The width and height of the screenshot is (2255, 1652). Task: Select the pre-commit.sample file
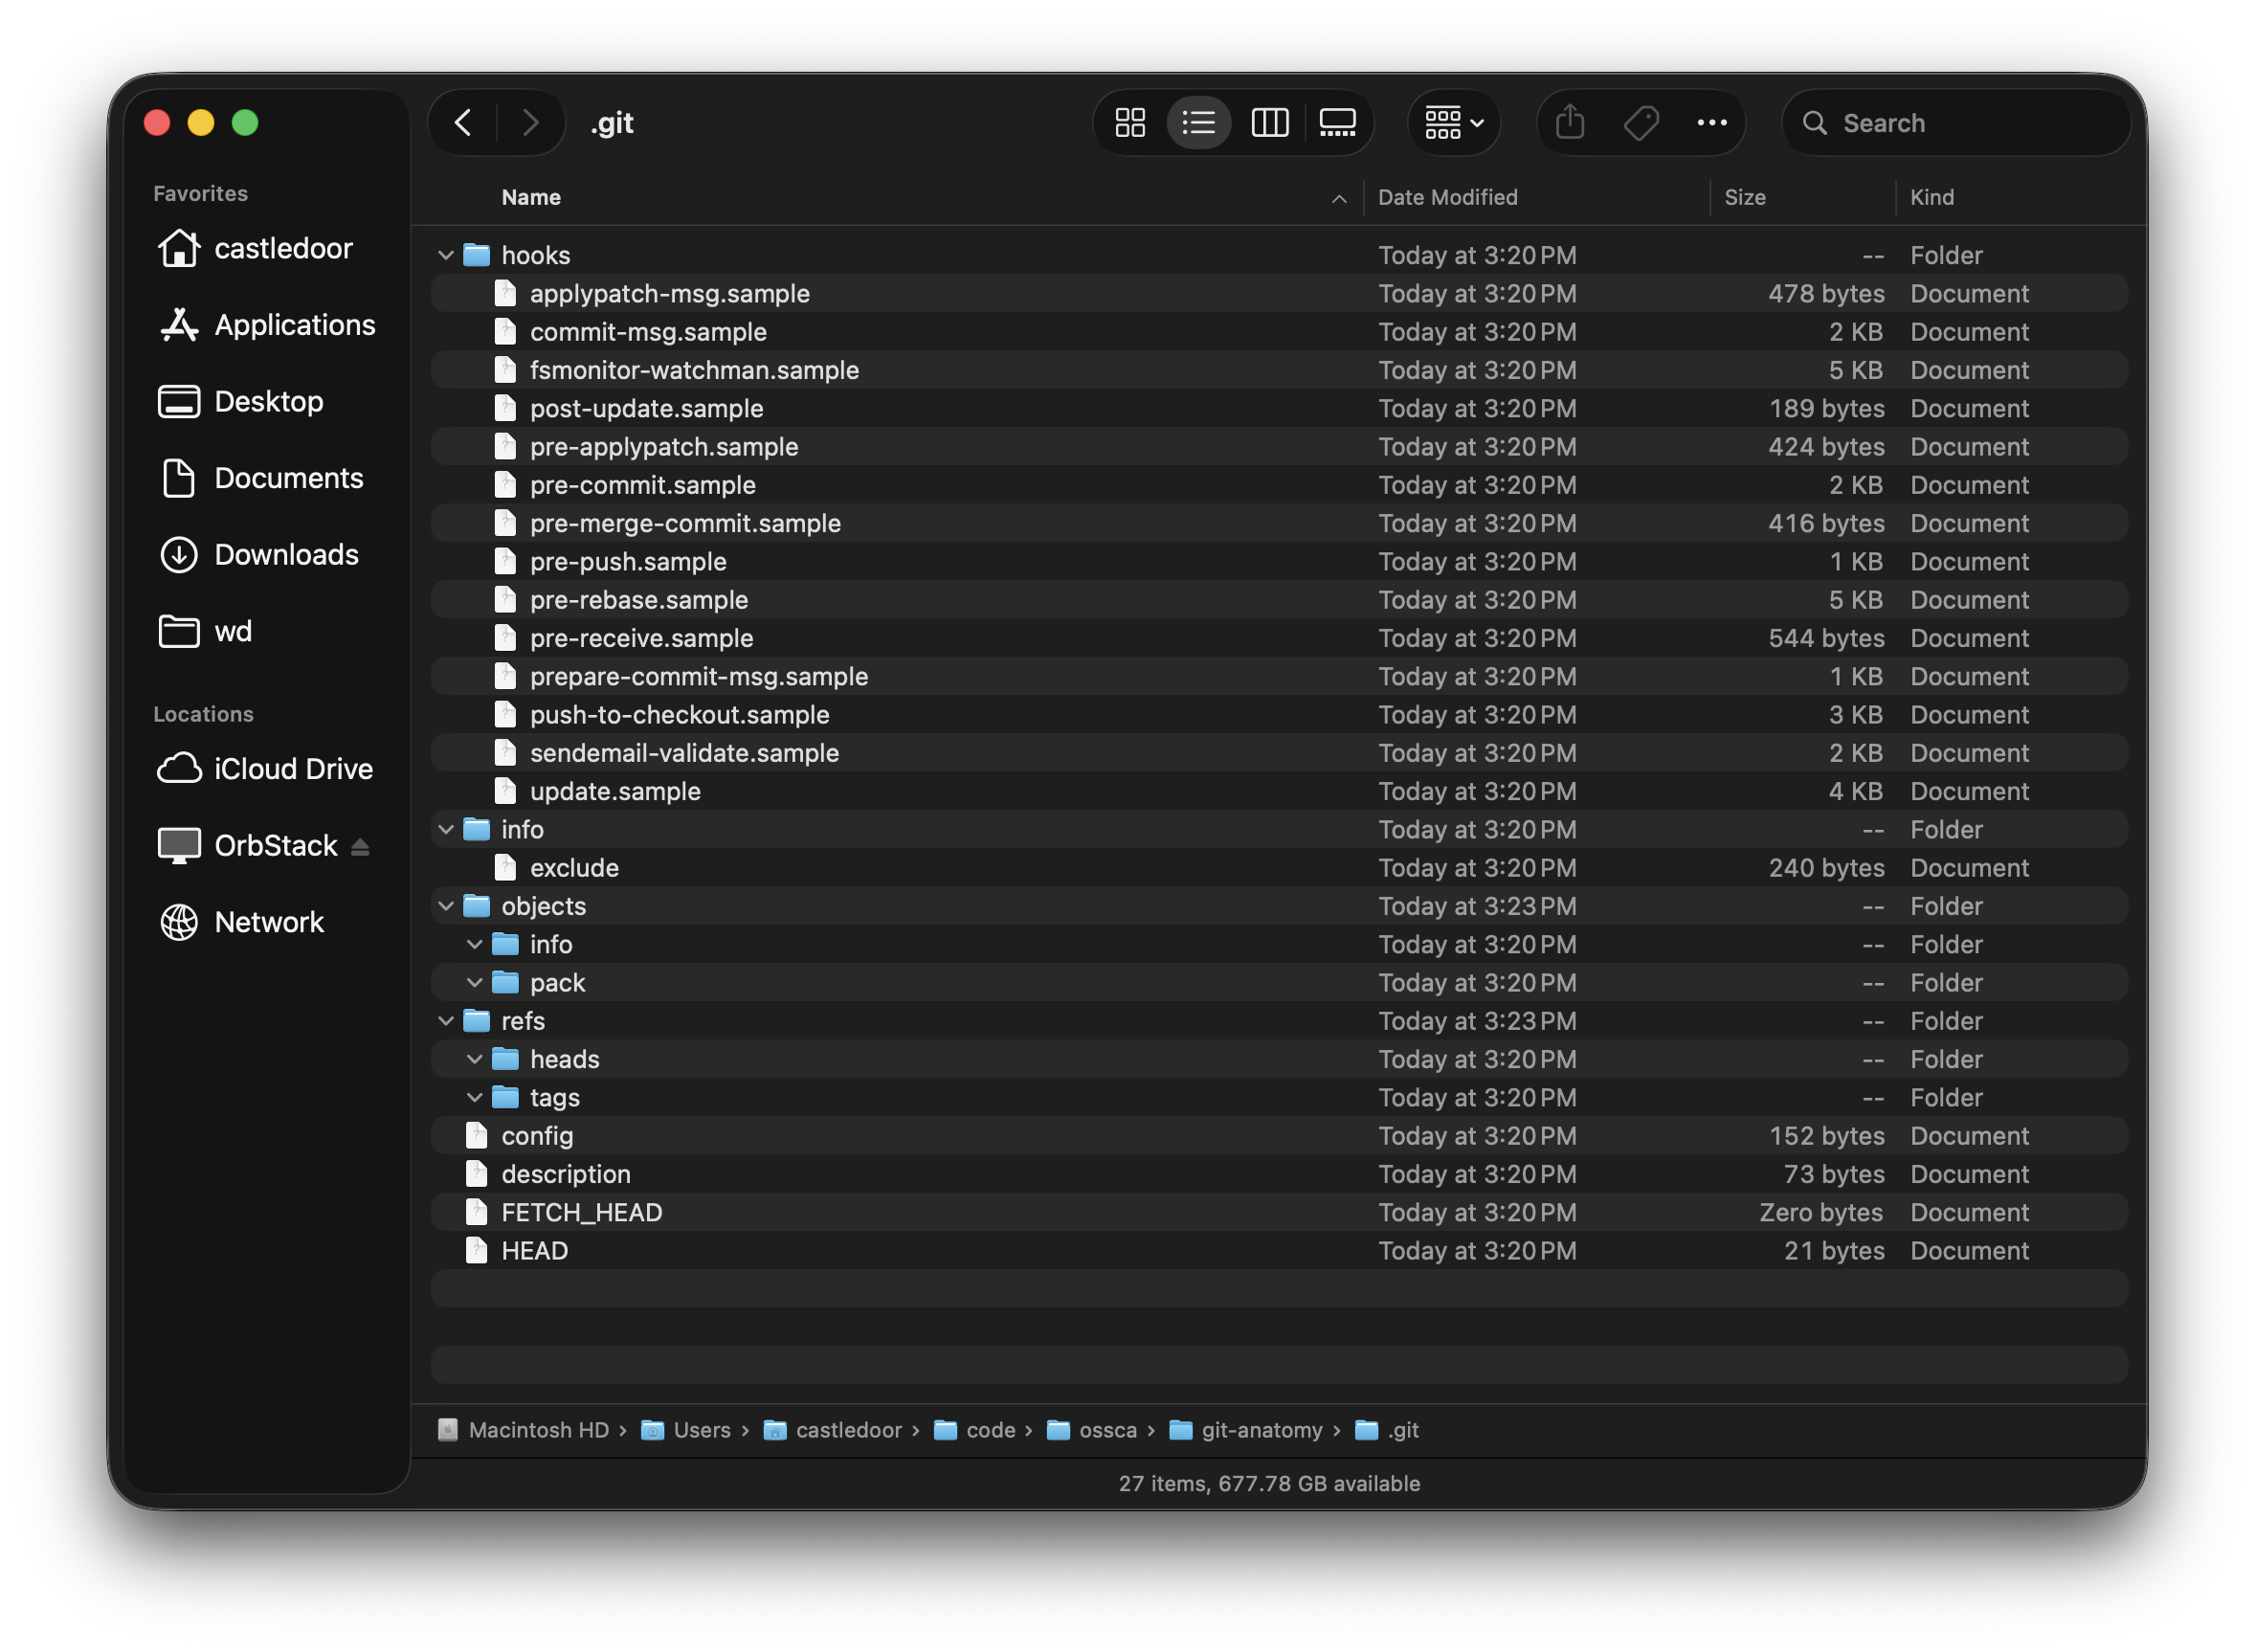642,486
